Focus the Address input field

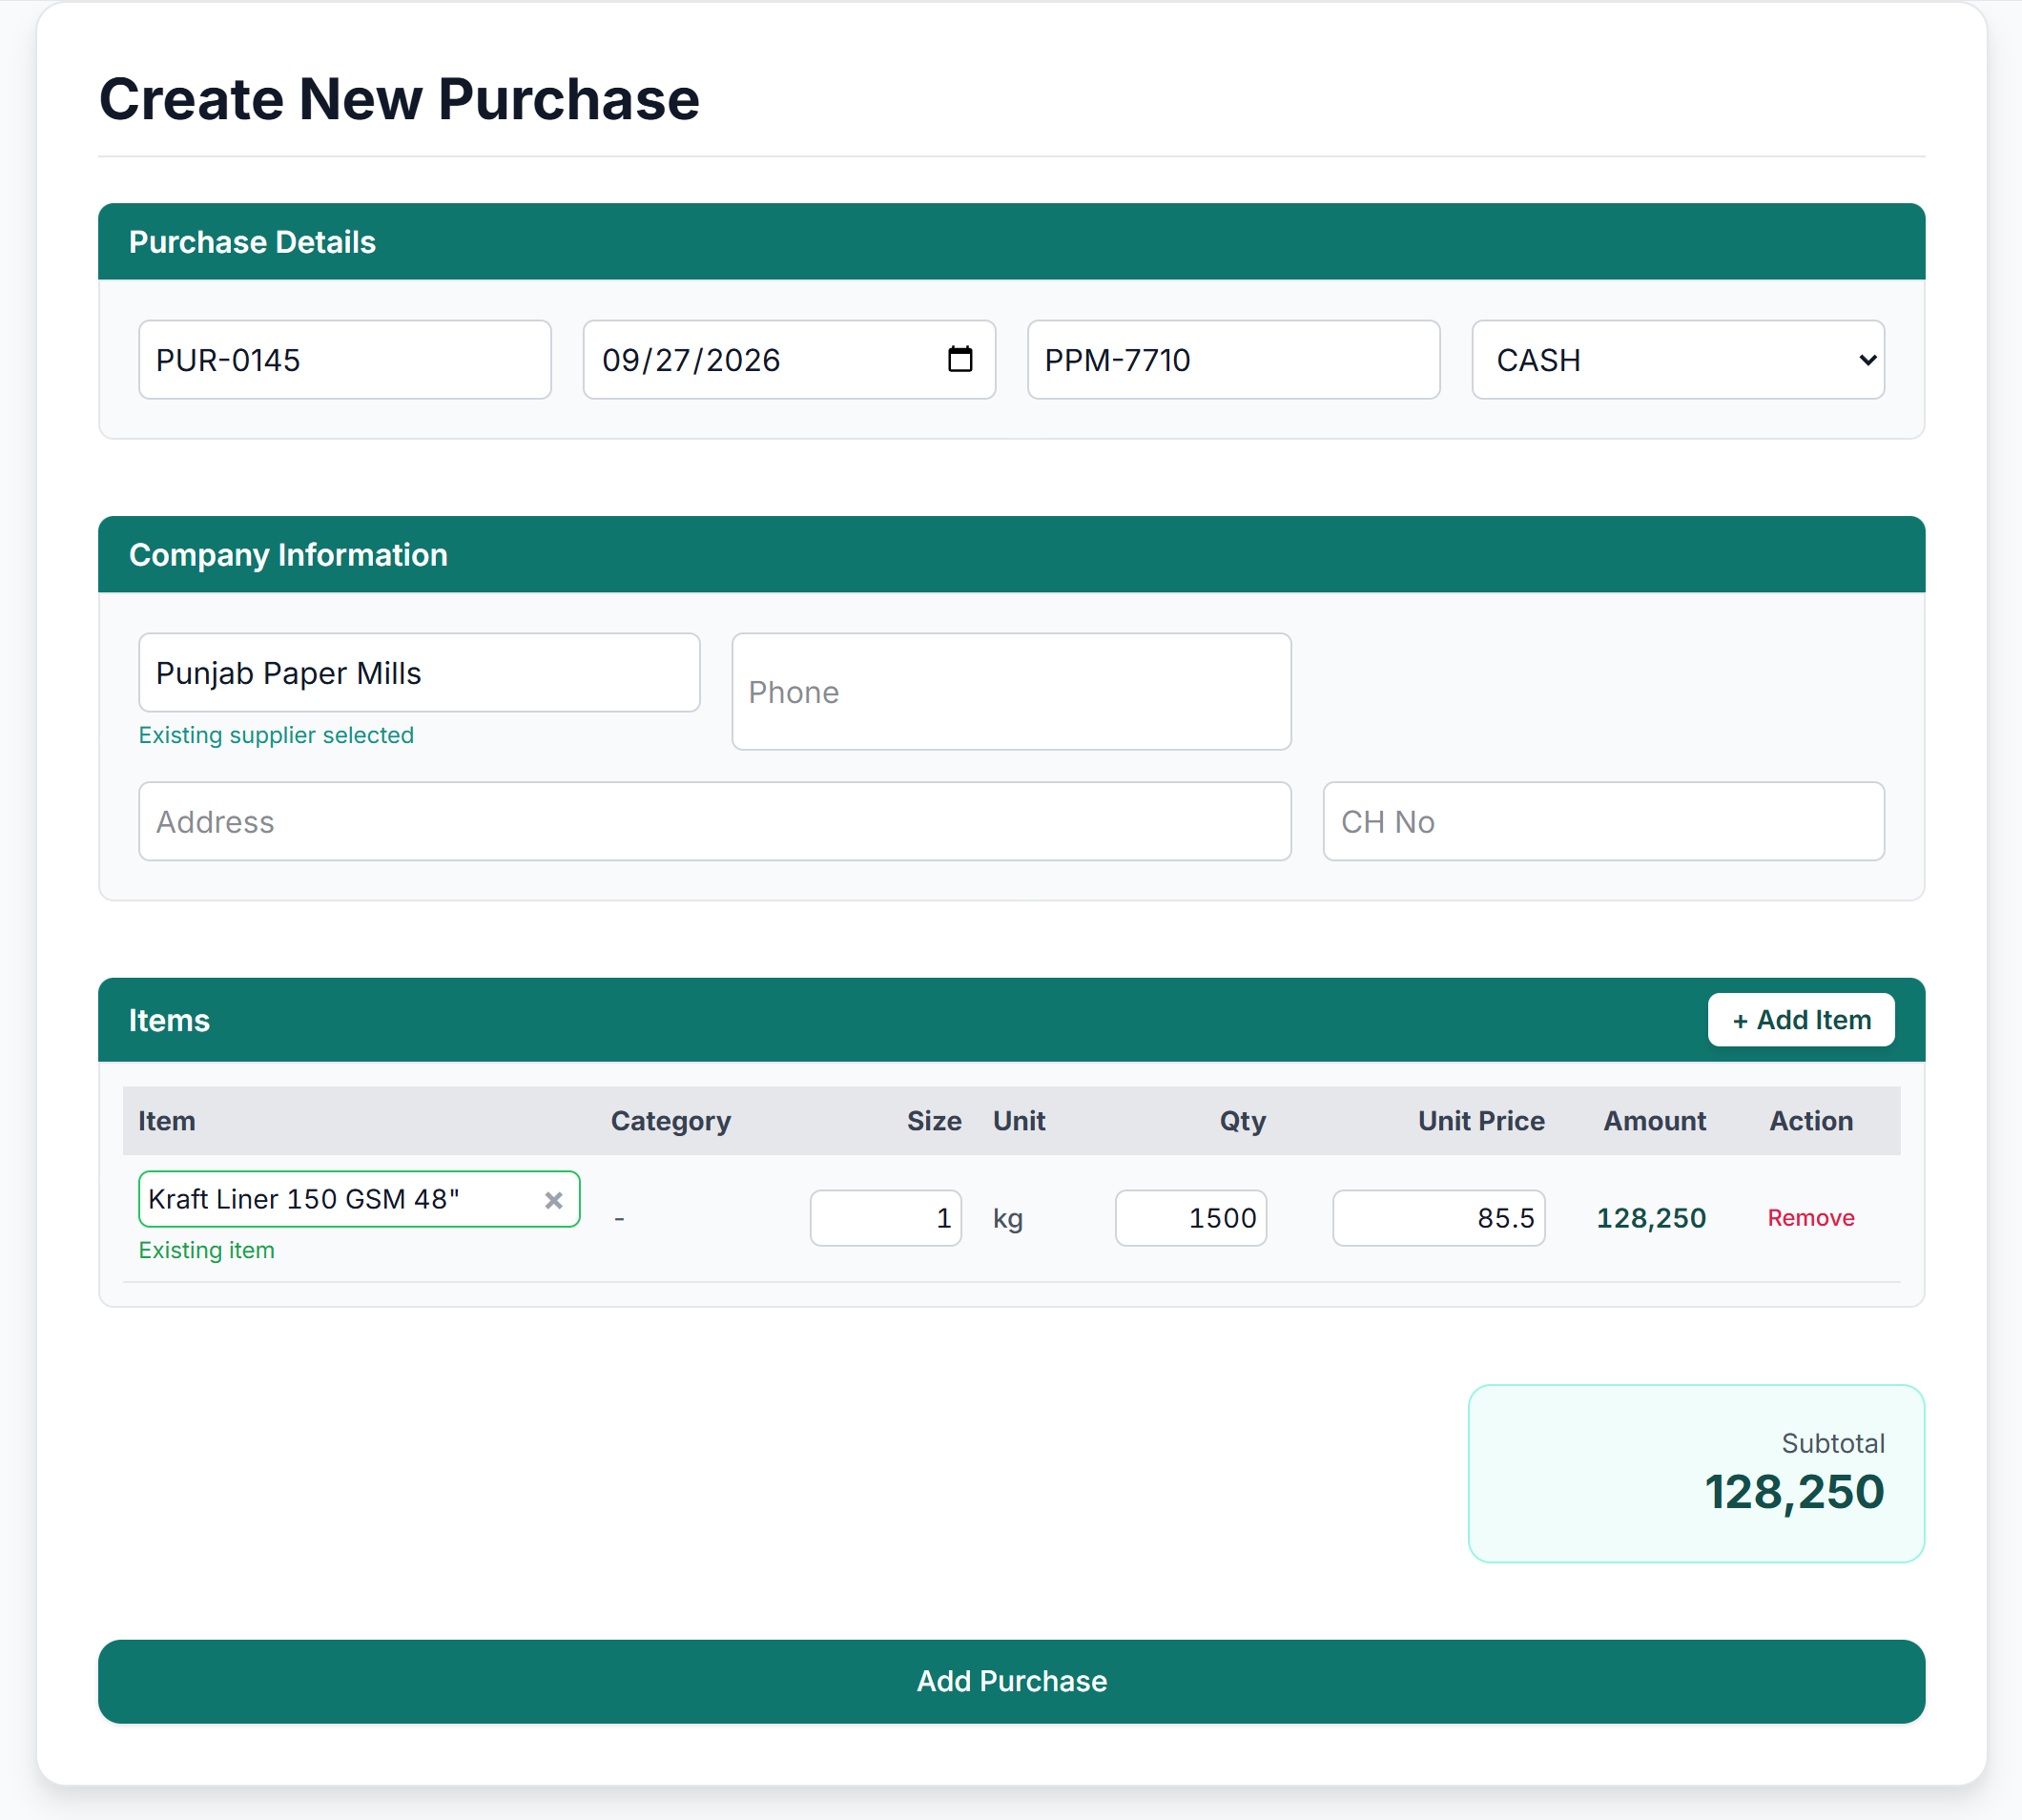(x=715, y=822)
